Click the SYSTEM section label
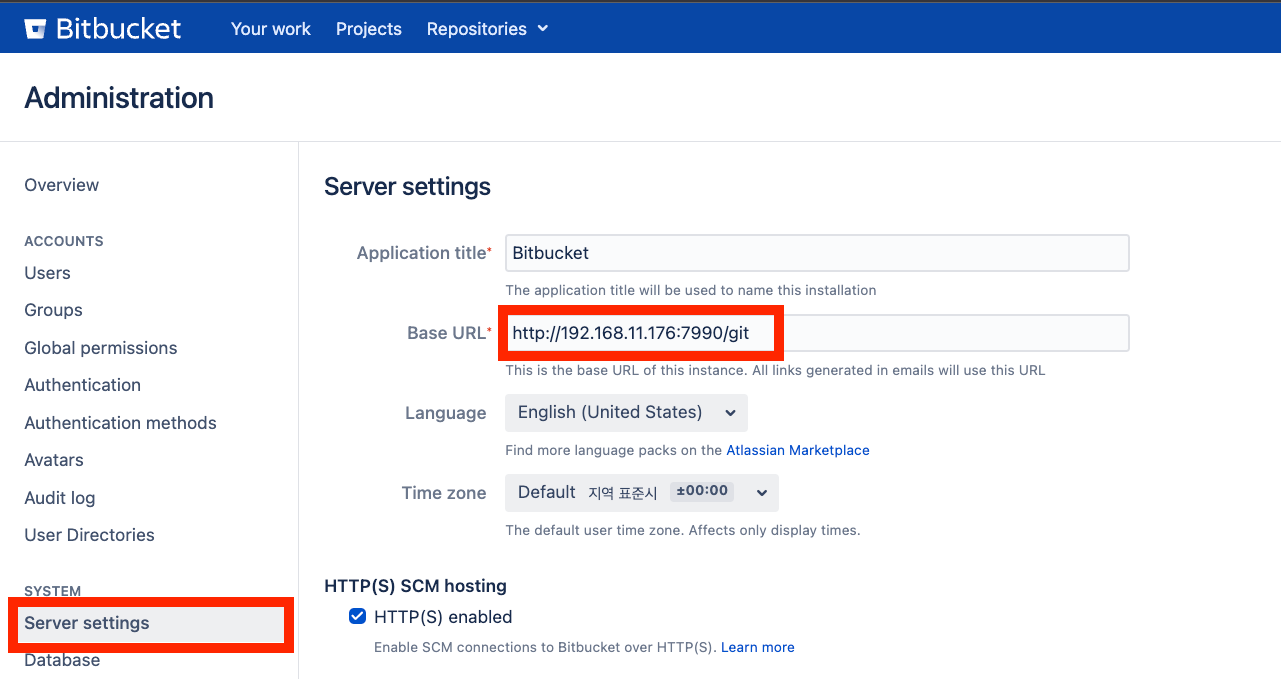The image size is (1281, 679). [x=53, y=591]
